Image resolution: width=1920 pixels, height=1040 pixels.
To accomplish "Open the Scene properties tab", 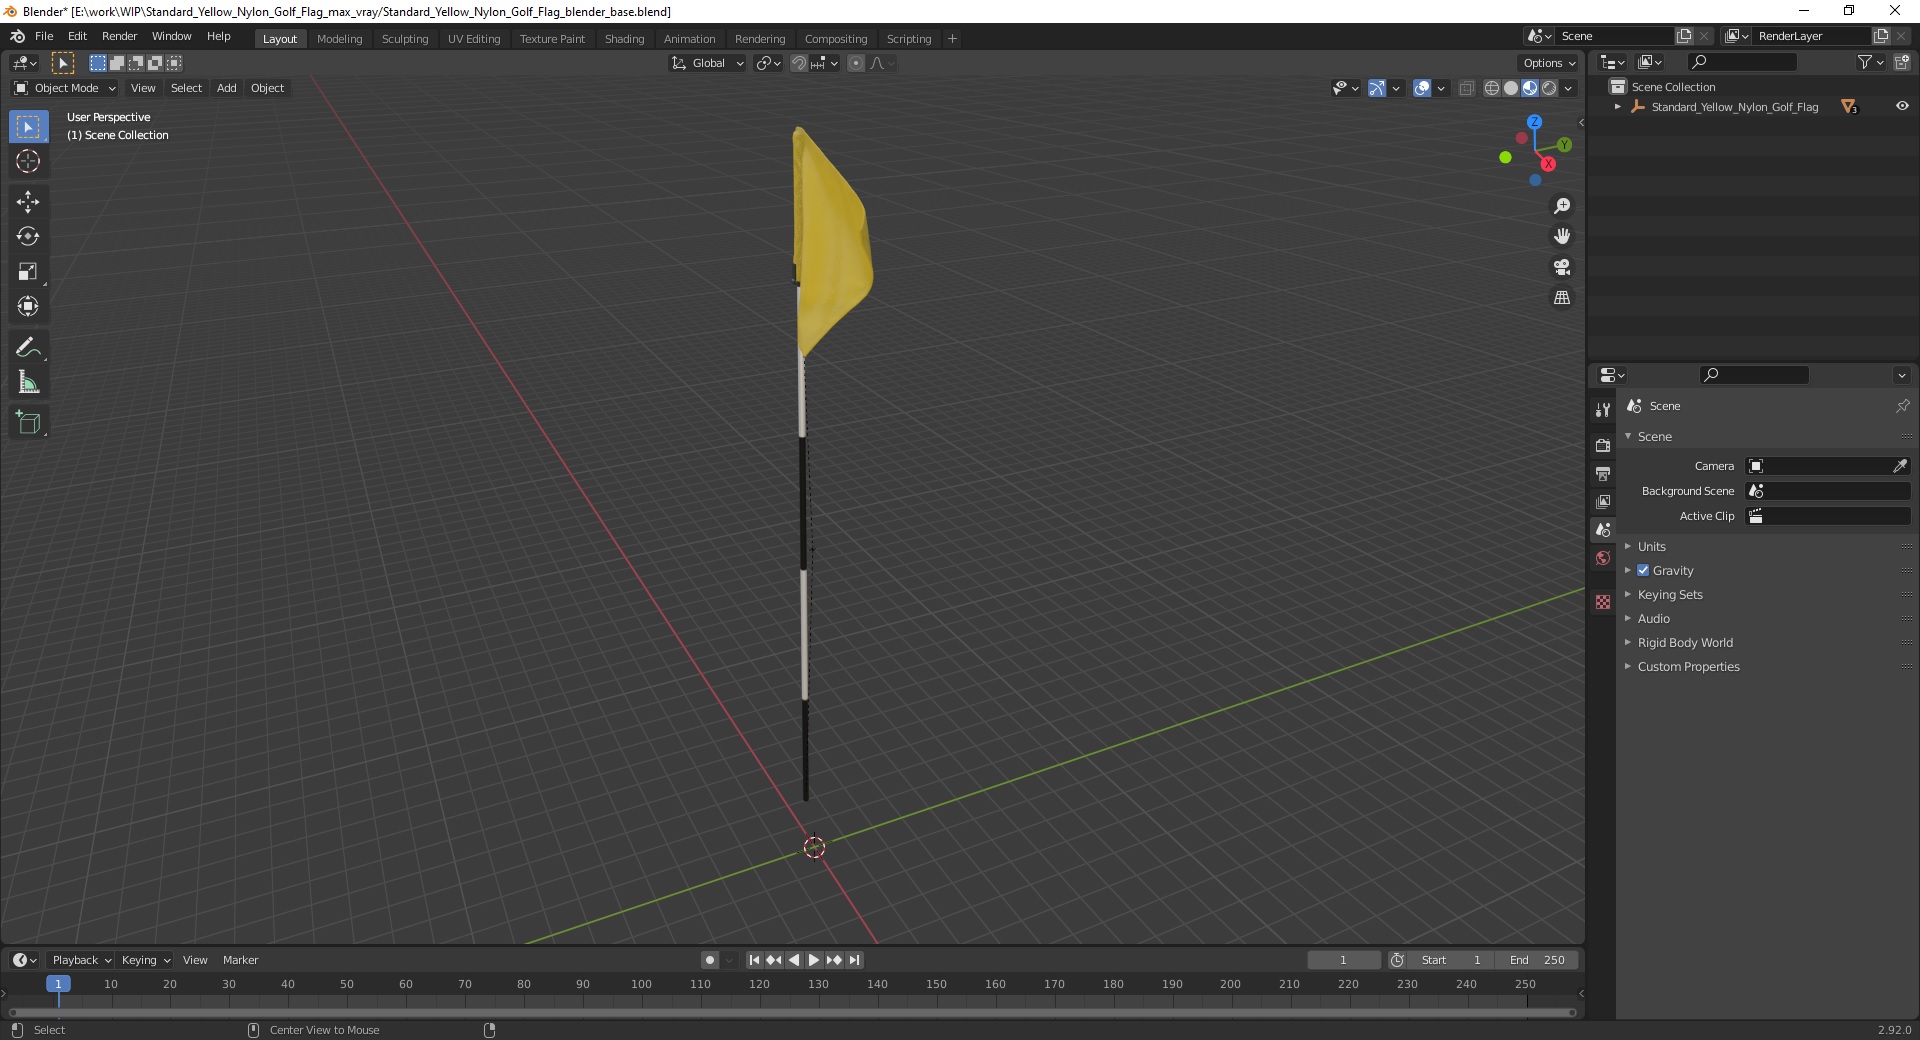I will [x=1603, y=529].
